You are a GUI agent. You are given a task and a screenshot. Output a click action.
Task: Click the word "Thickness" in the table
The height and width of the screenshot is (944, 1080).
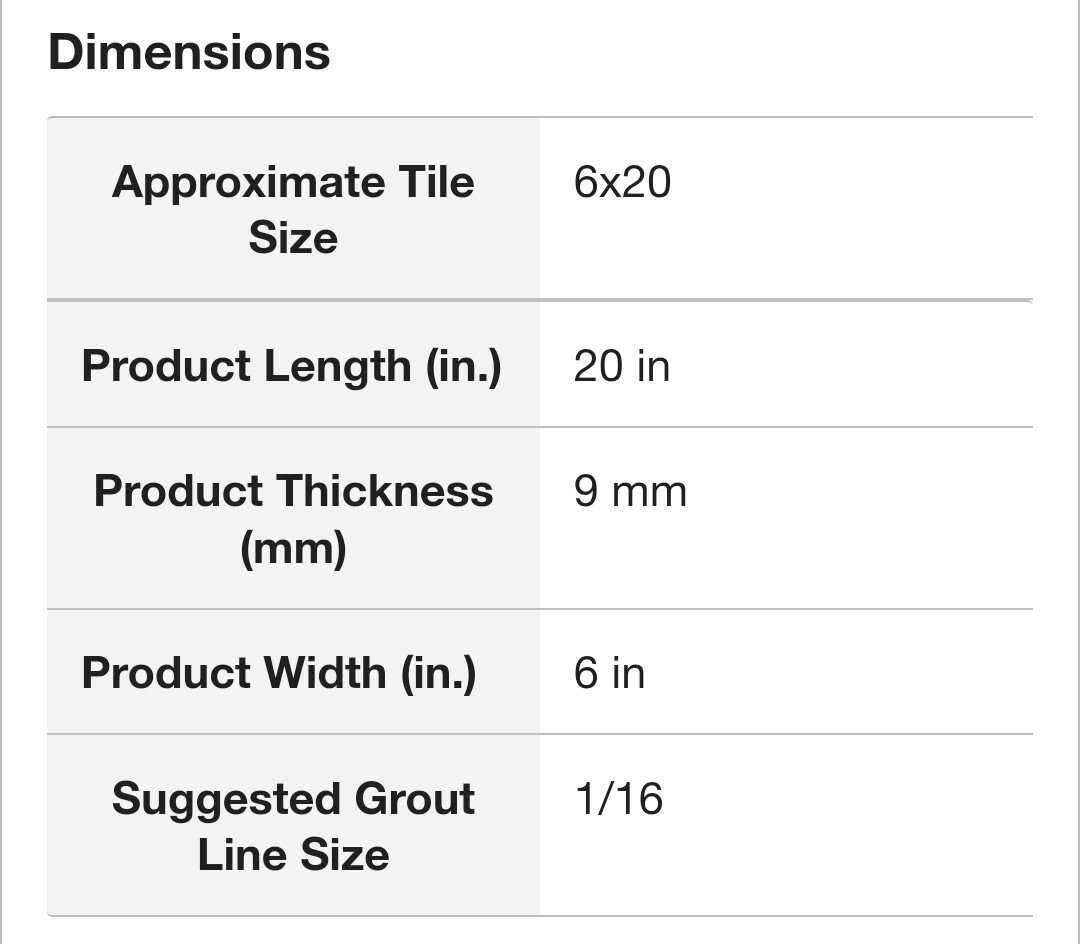pyautogui.click(x=383, y=492)
